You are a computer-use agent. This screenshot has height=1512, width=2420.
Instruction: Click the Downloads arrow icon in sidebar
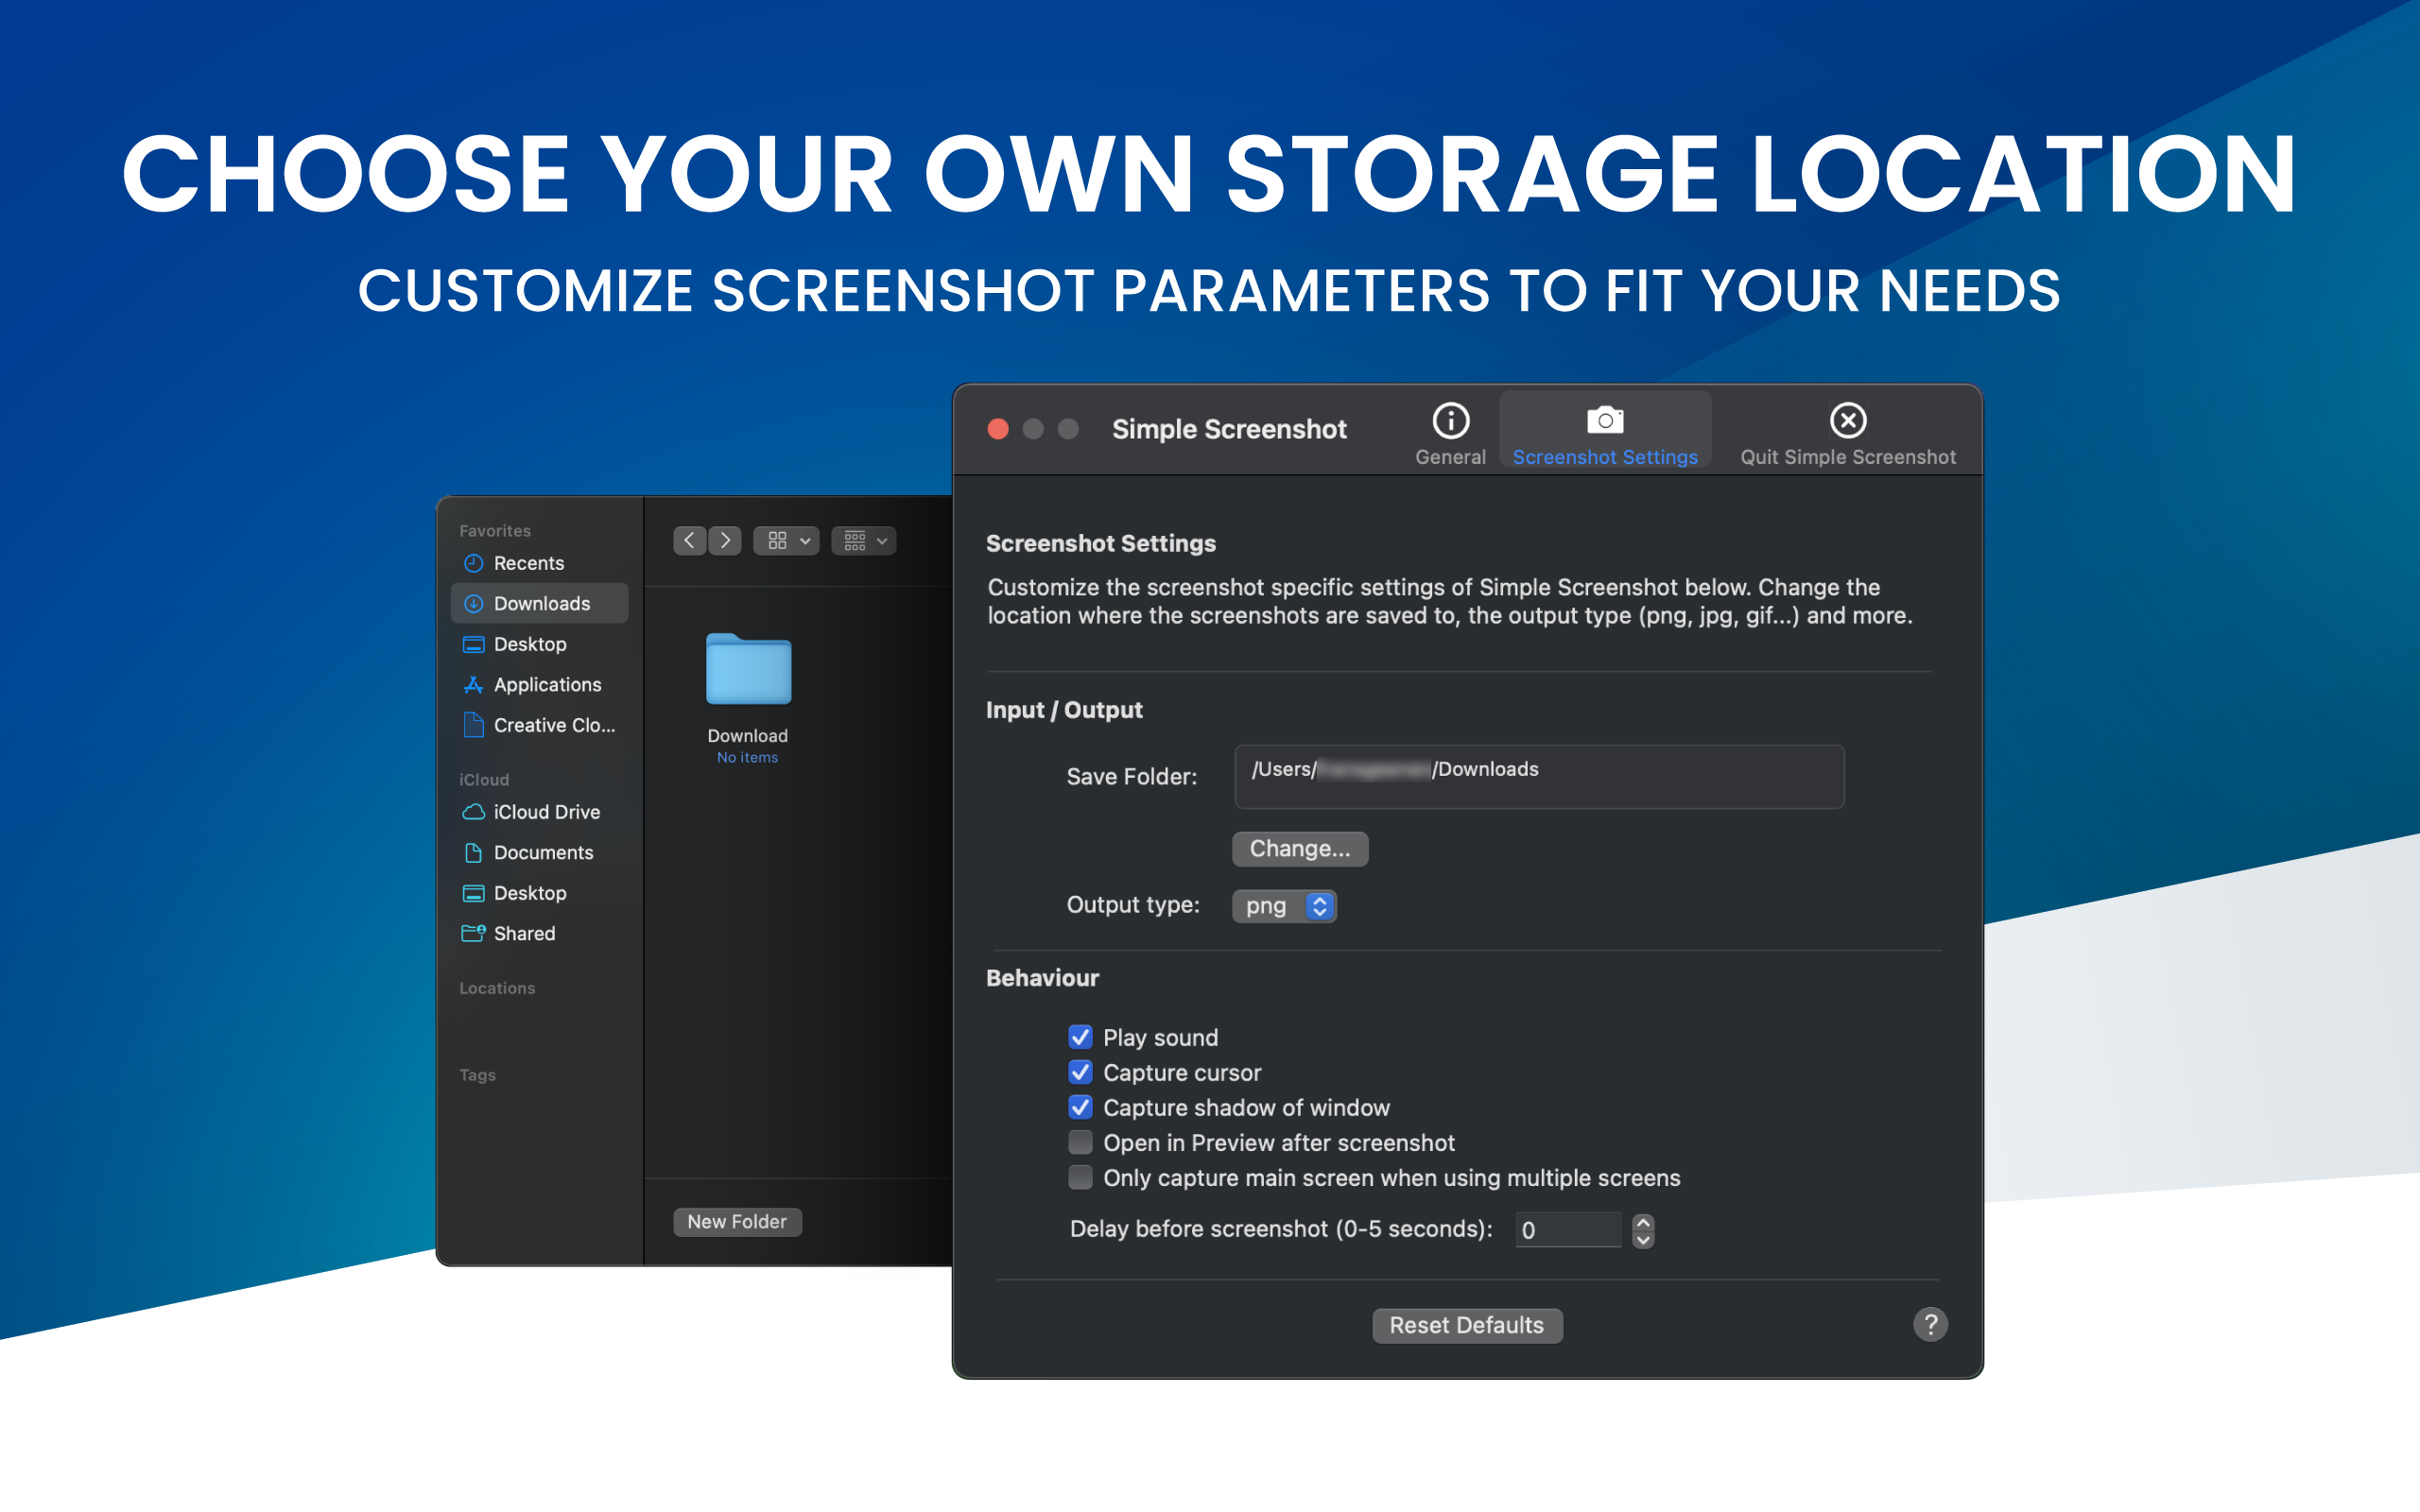474,604
